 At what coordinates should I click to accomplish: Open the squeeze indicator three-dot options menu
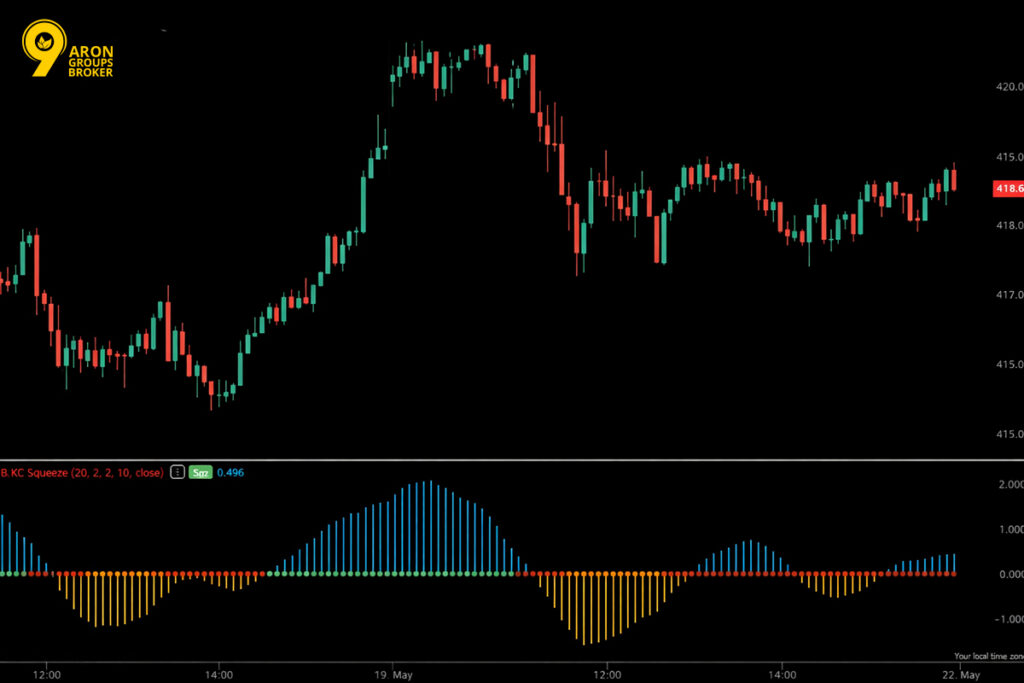[177, 472]
